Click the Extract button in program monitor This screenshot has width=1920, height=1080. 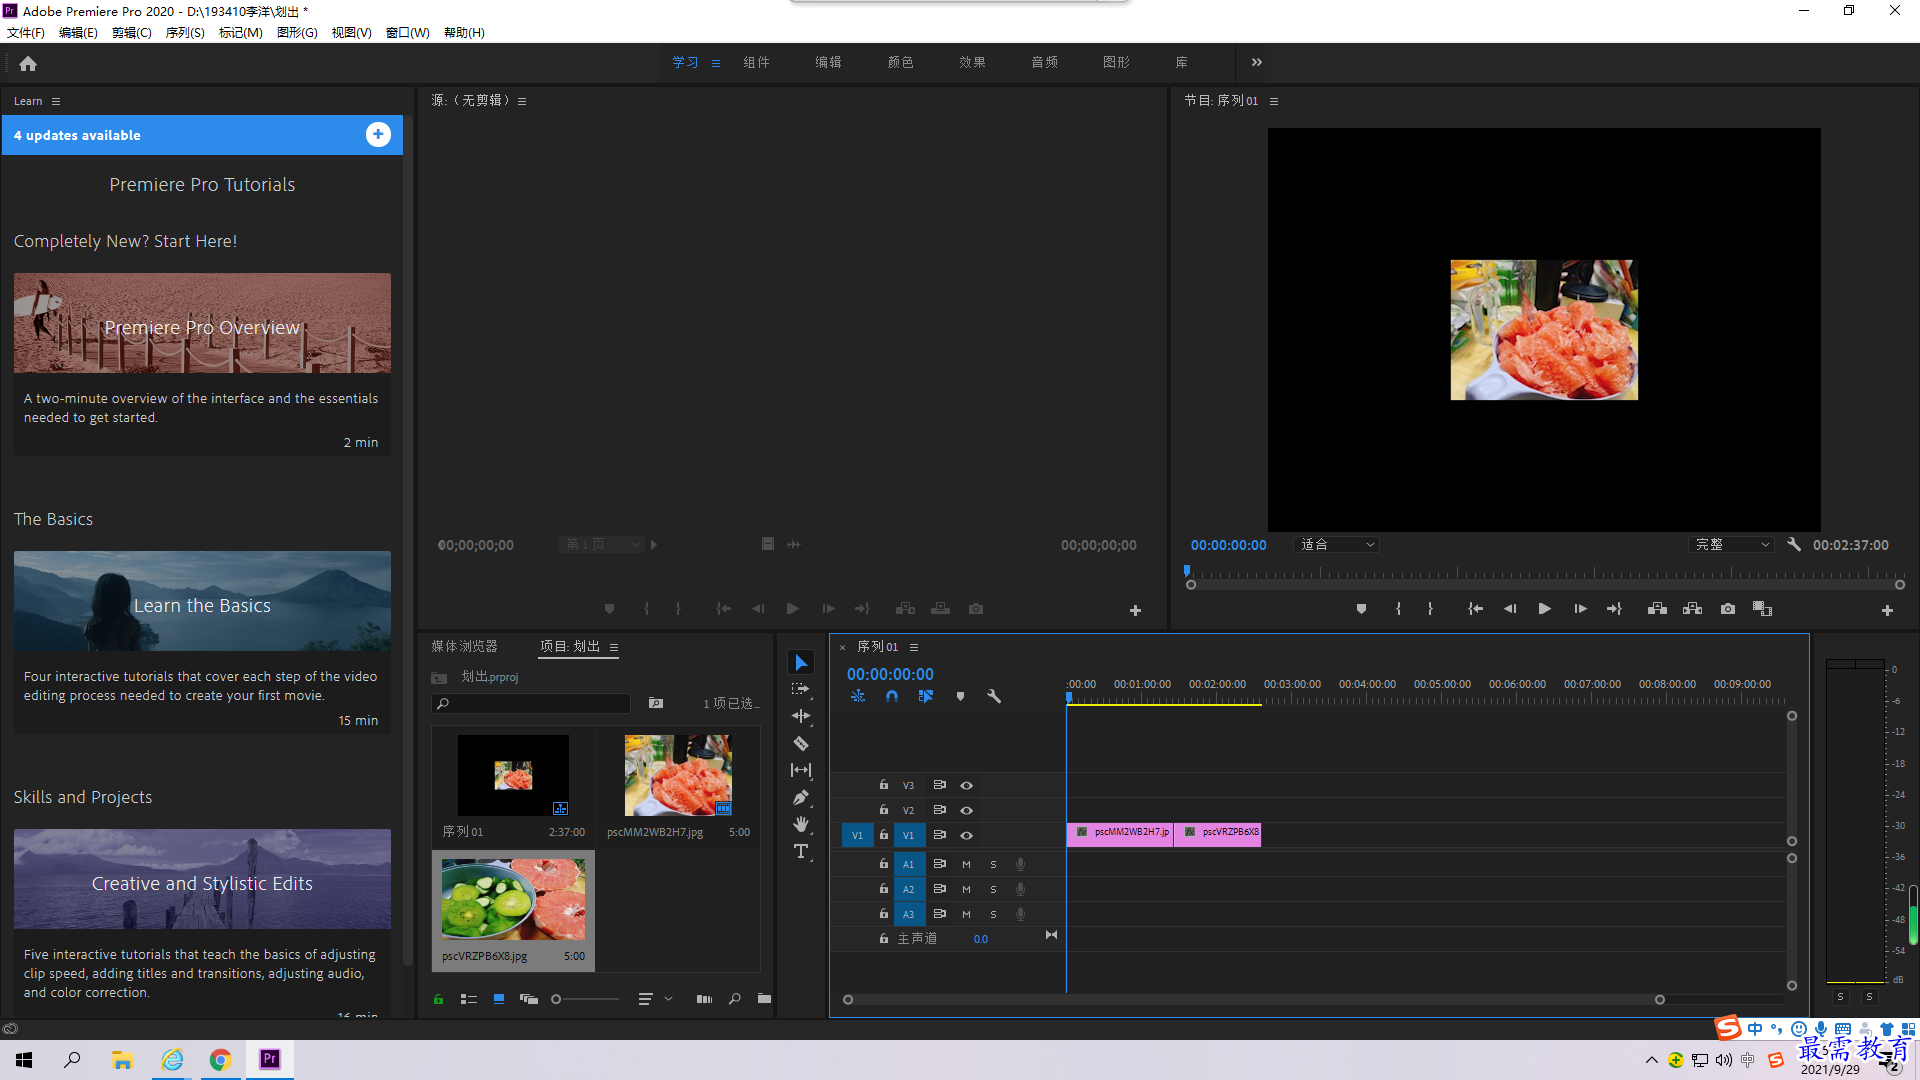click(x=1692, y=609)
